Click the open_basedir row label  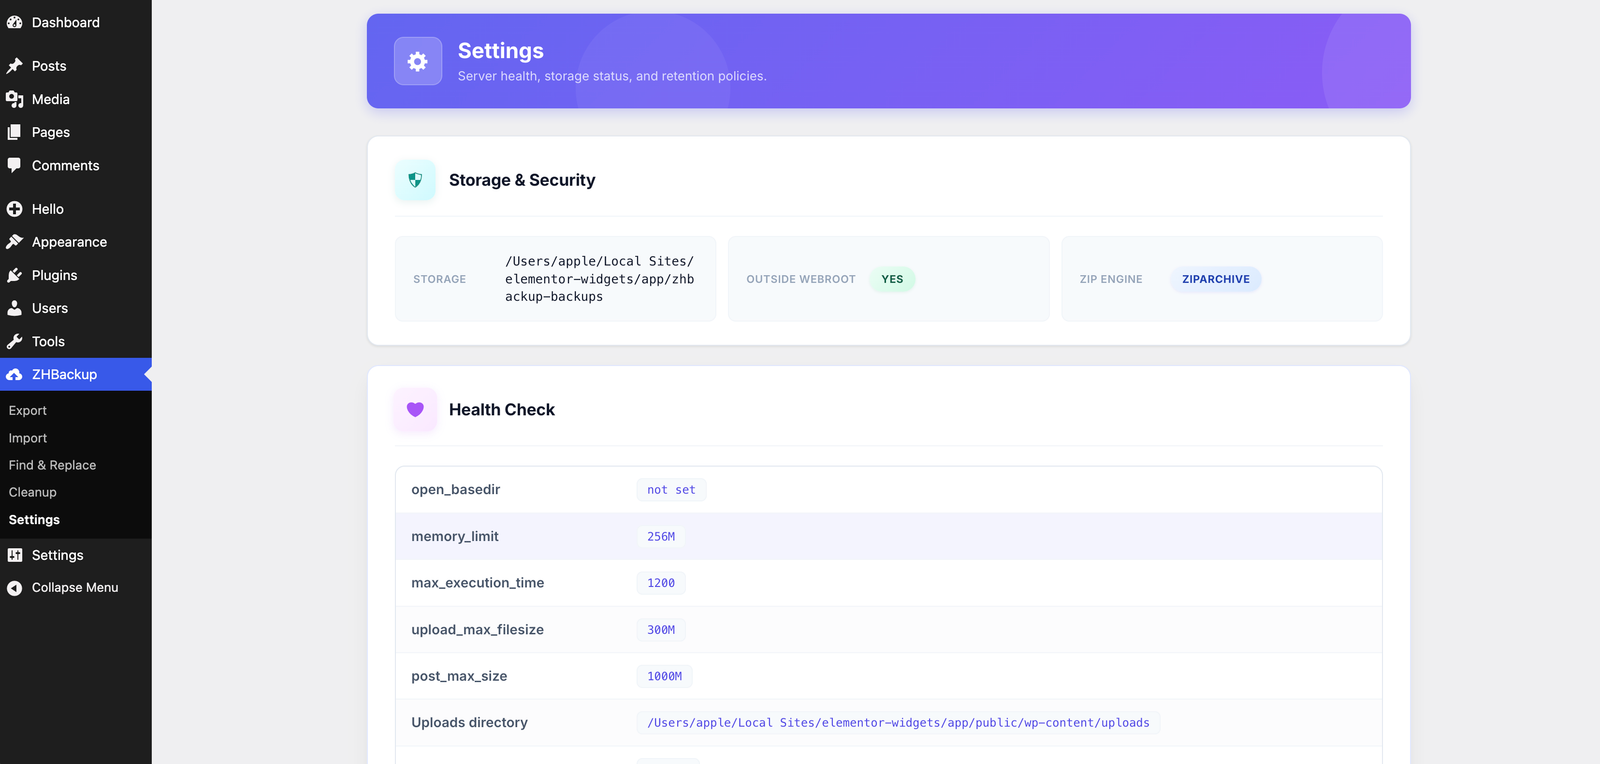pyautogui.click(x=456, y=490)
